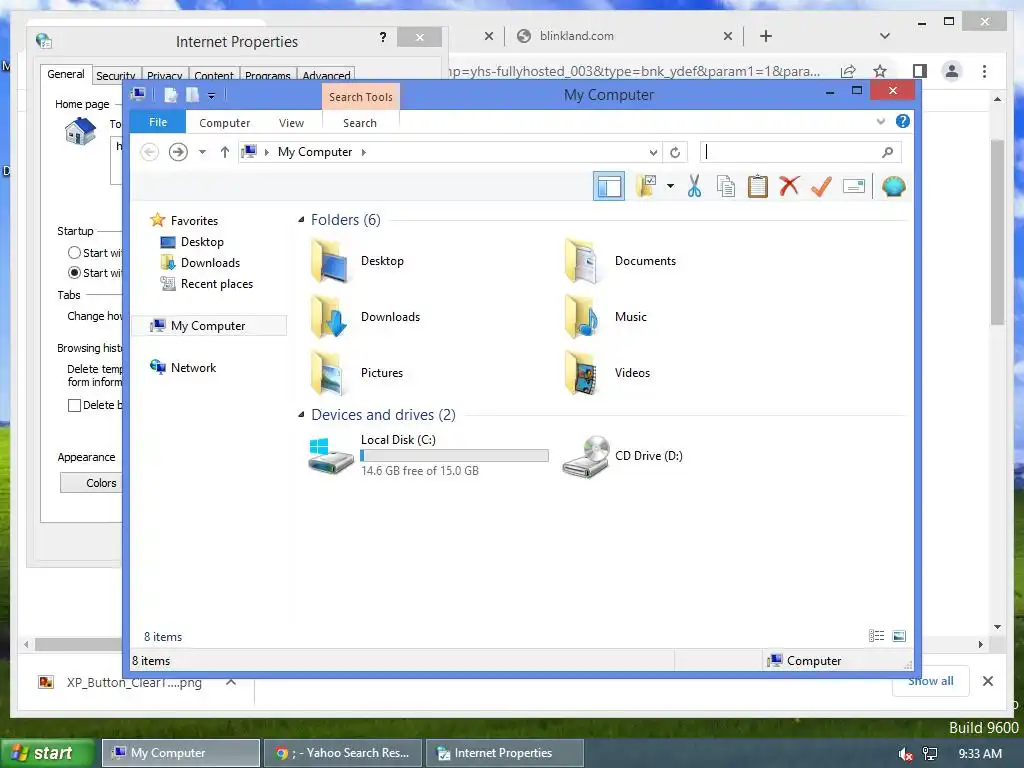This screenshot has height=768, width=1024.
Task: Collapse Devices and drives group
Action: click(x=301, y=414)
